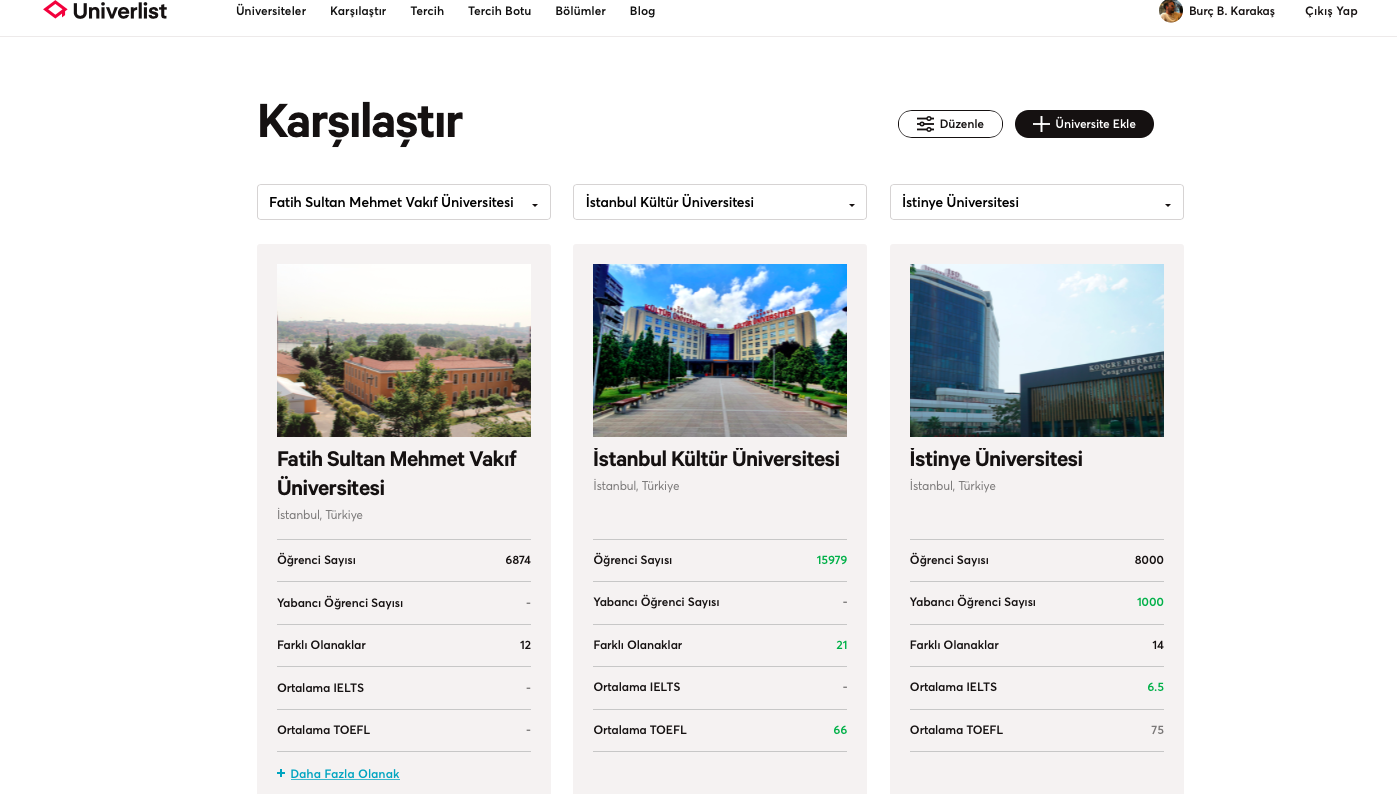Log out via Çıkış Yap
This screenshot has height=794, width=1397.
pyautogui.click(x=1331, y=11)
